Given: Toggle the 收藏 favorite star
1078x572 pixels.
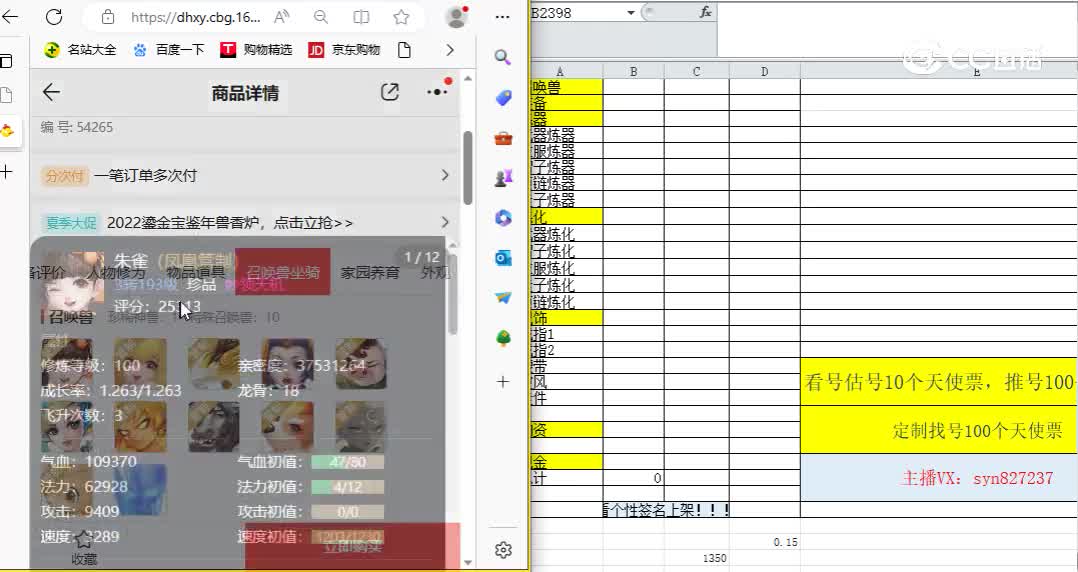Looking at the screenshot, I should pyautogui.click(x=84, y=547).
